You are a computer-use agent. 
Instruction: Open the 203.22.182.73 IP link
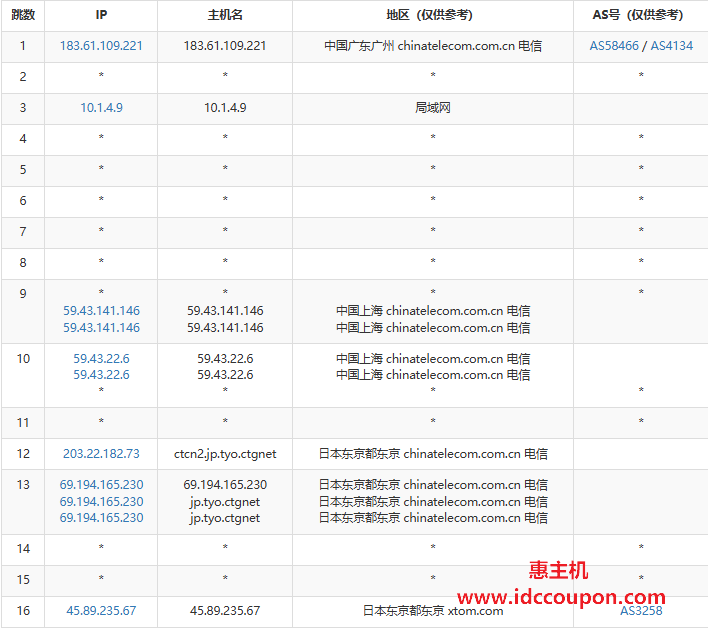click(101, 453)
